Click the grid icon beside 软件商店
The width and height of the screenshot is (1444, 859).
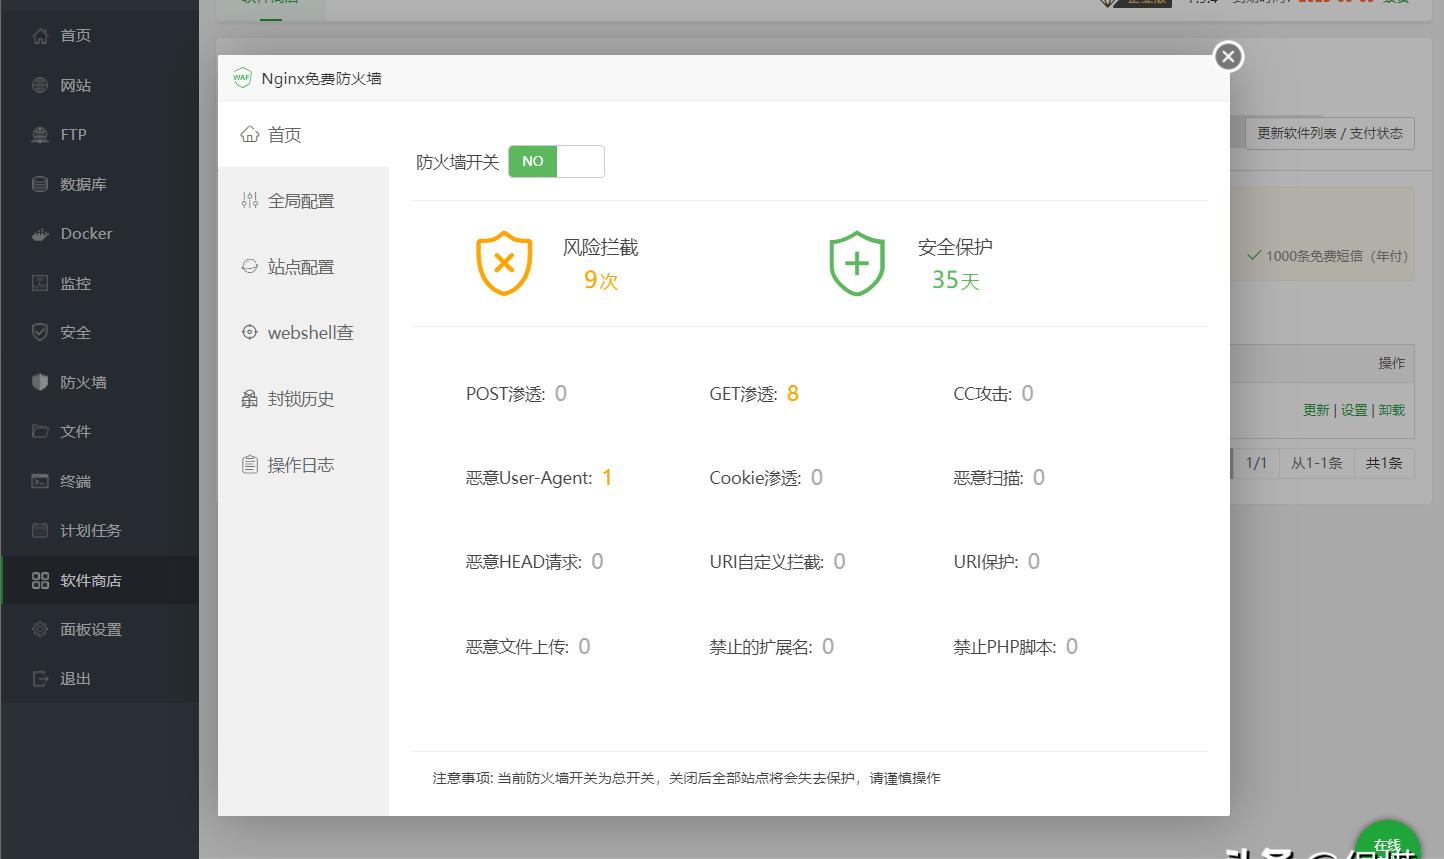40,580
